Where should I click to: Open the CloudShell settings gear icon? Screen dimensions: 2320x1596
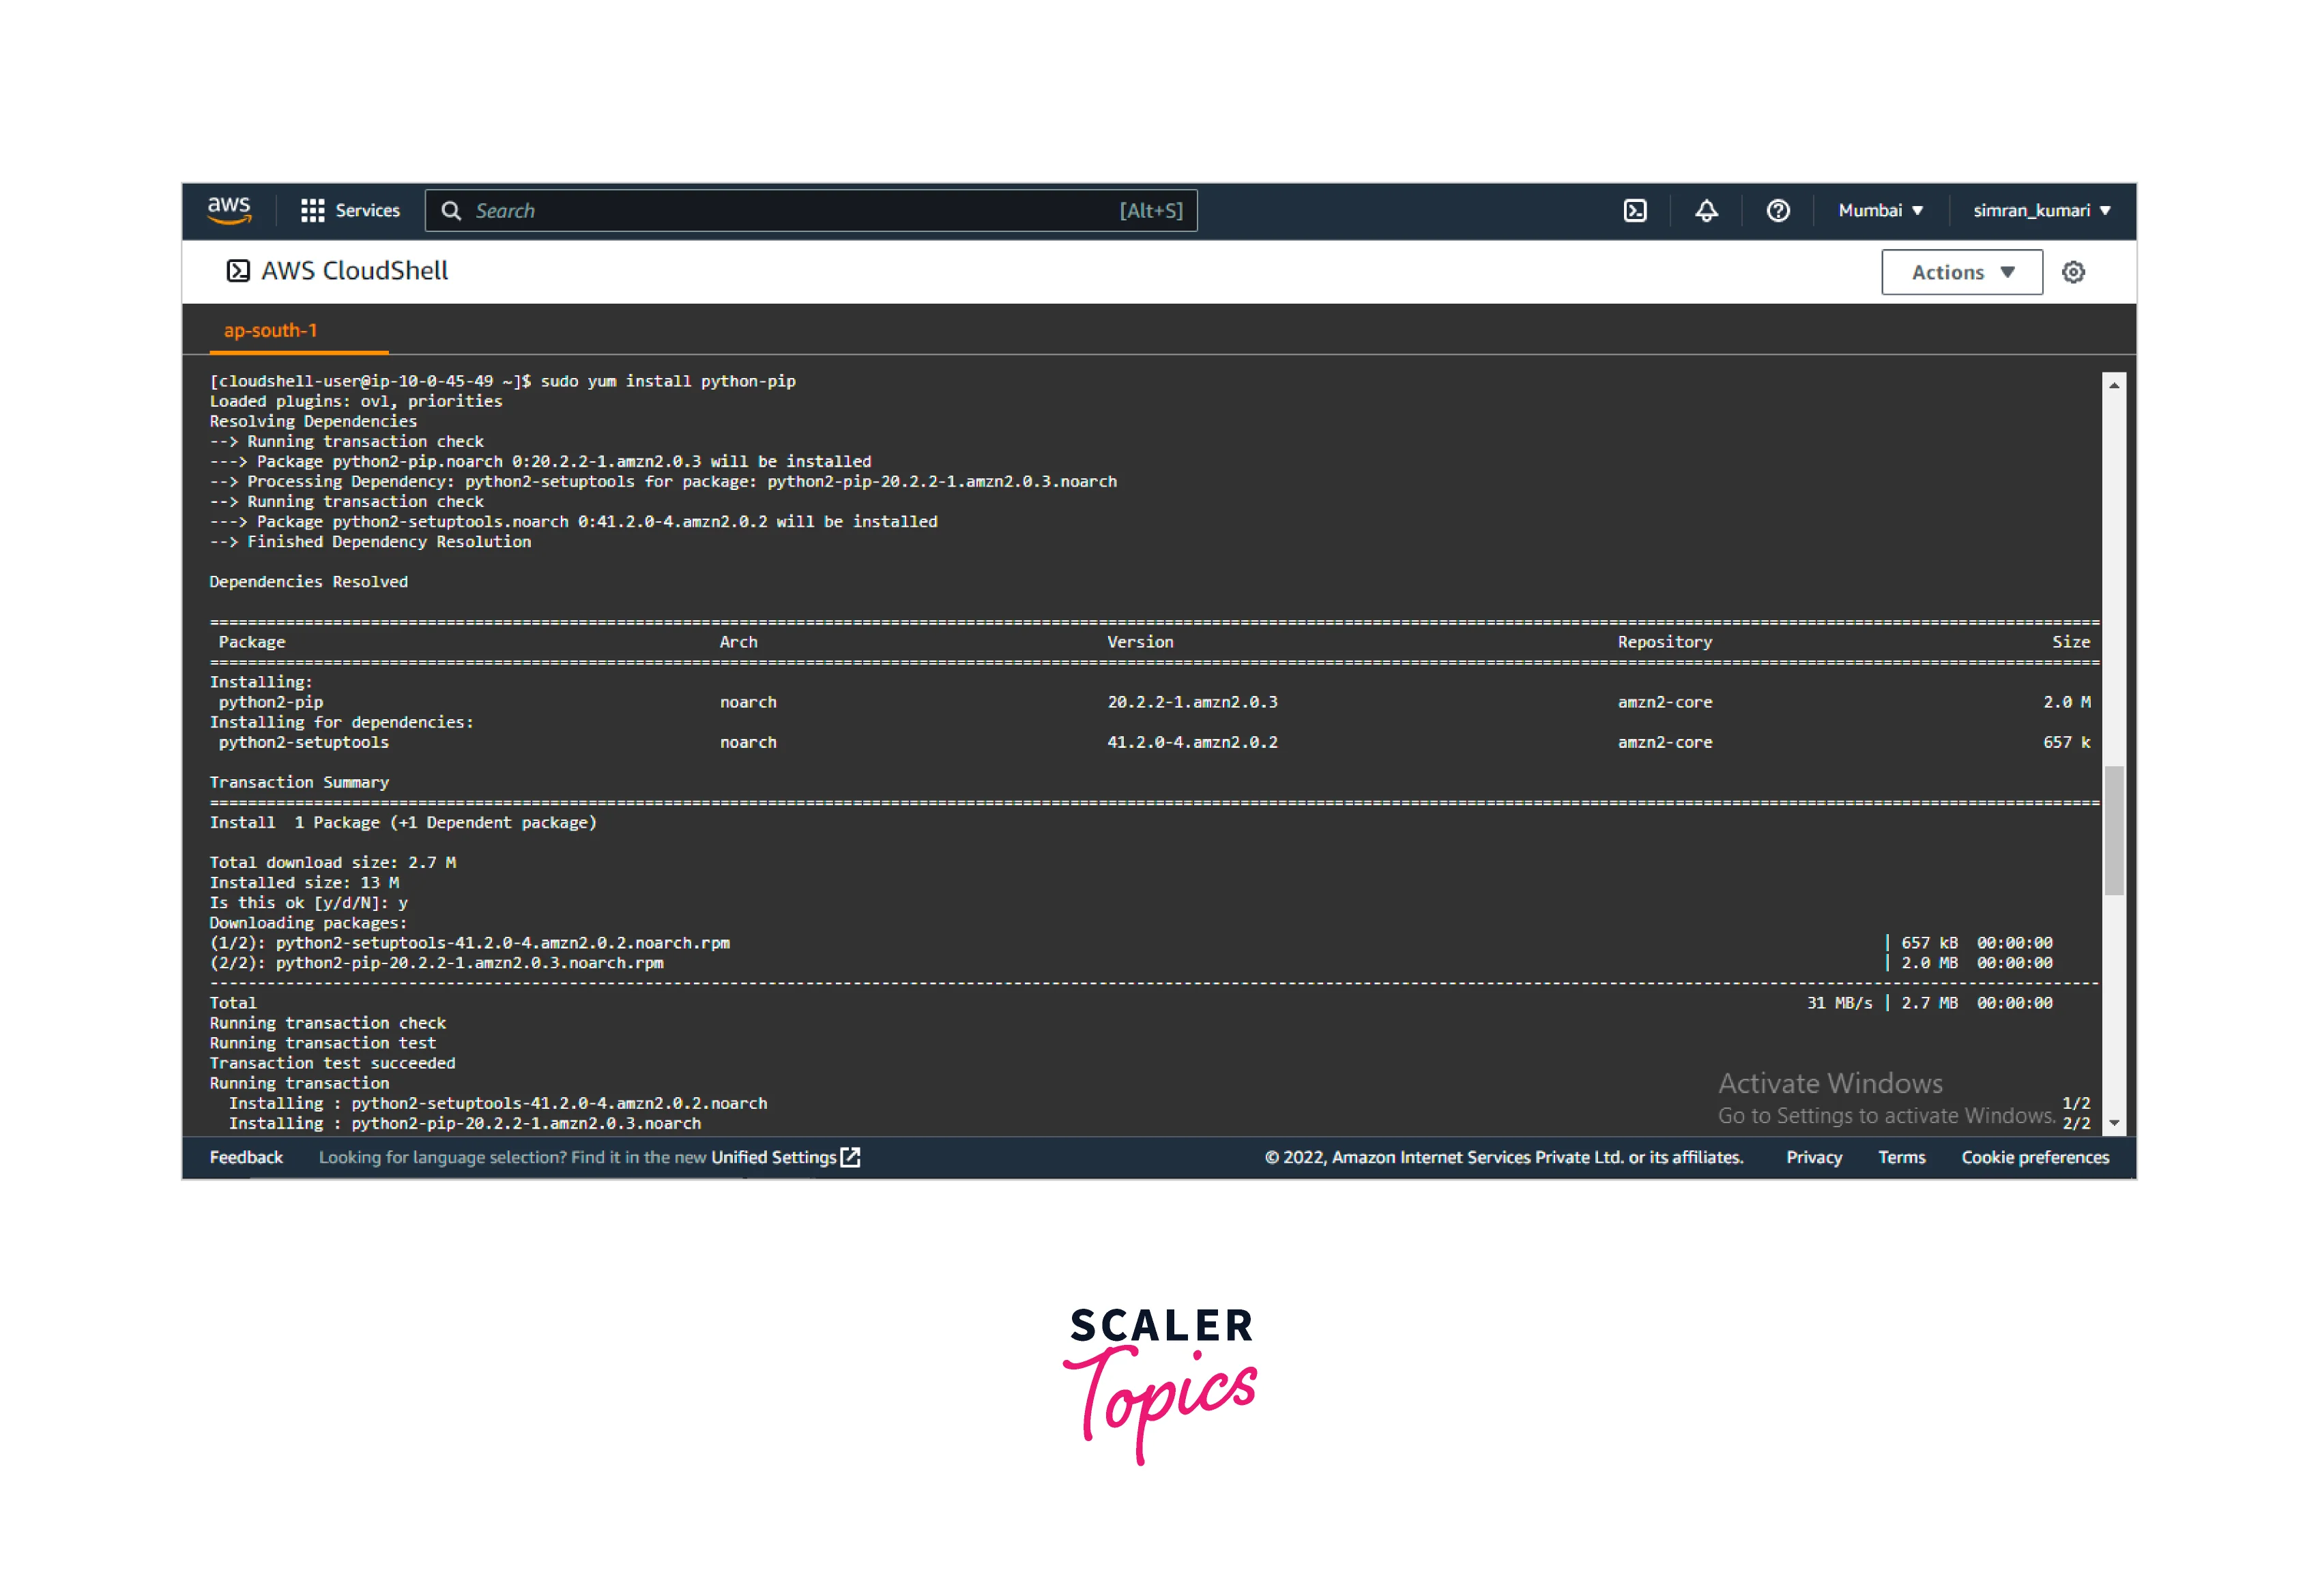pos(2074,271)
